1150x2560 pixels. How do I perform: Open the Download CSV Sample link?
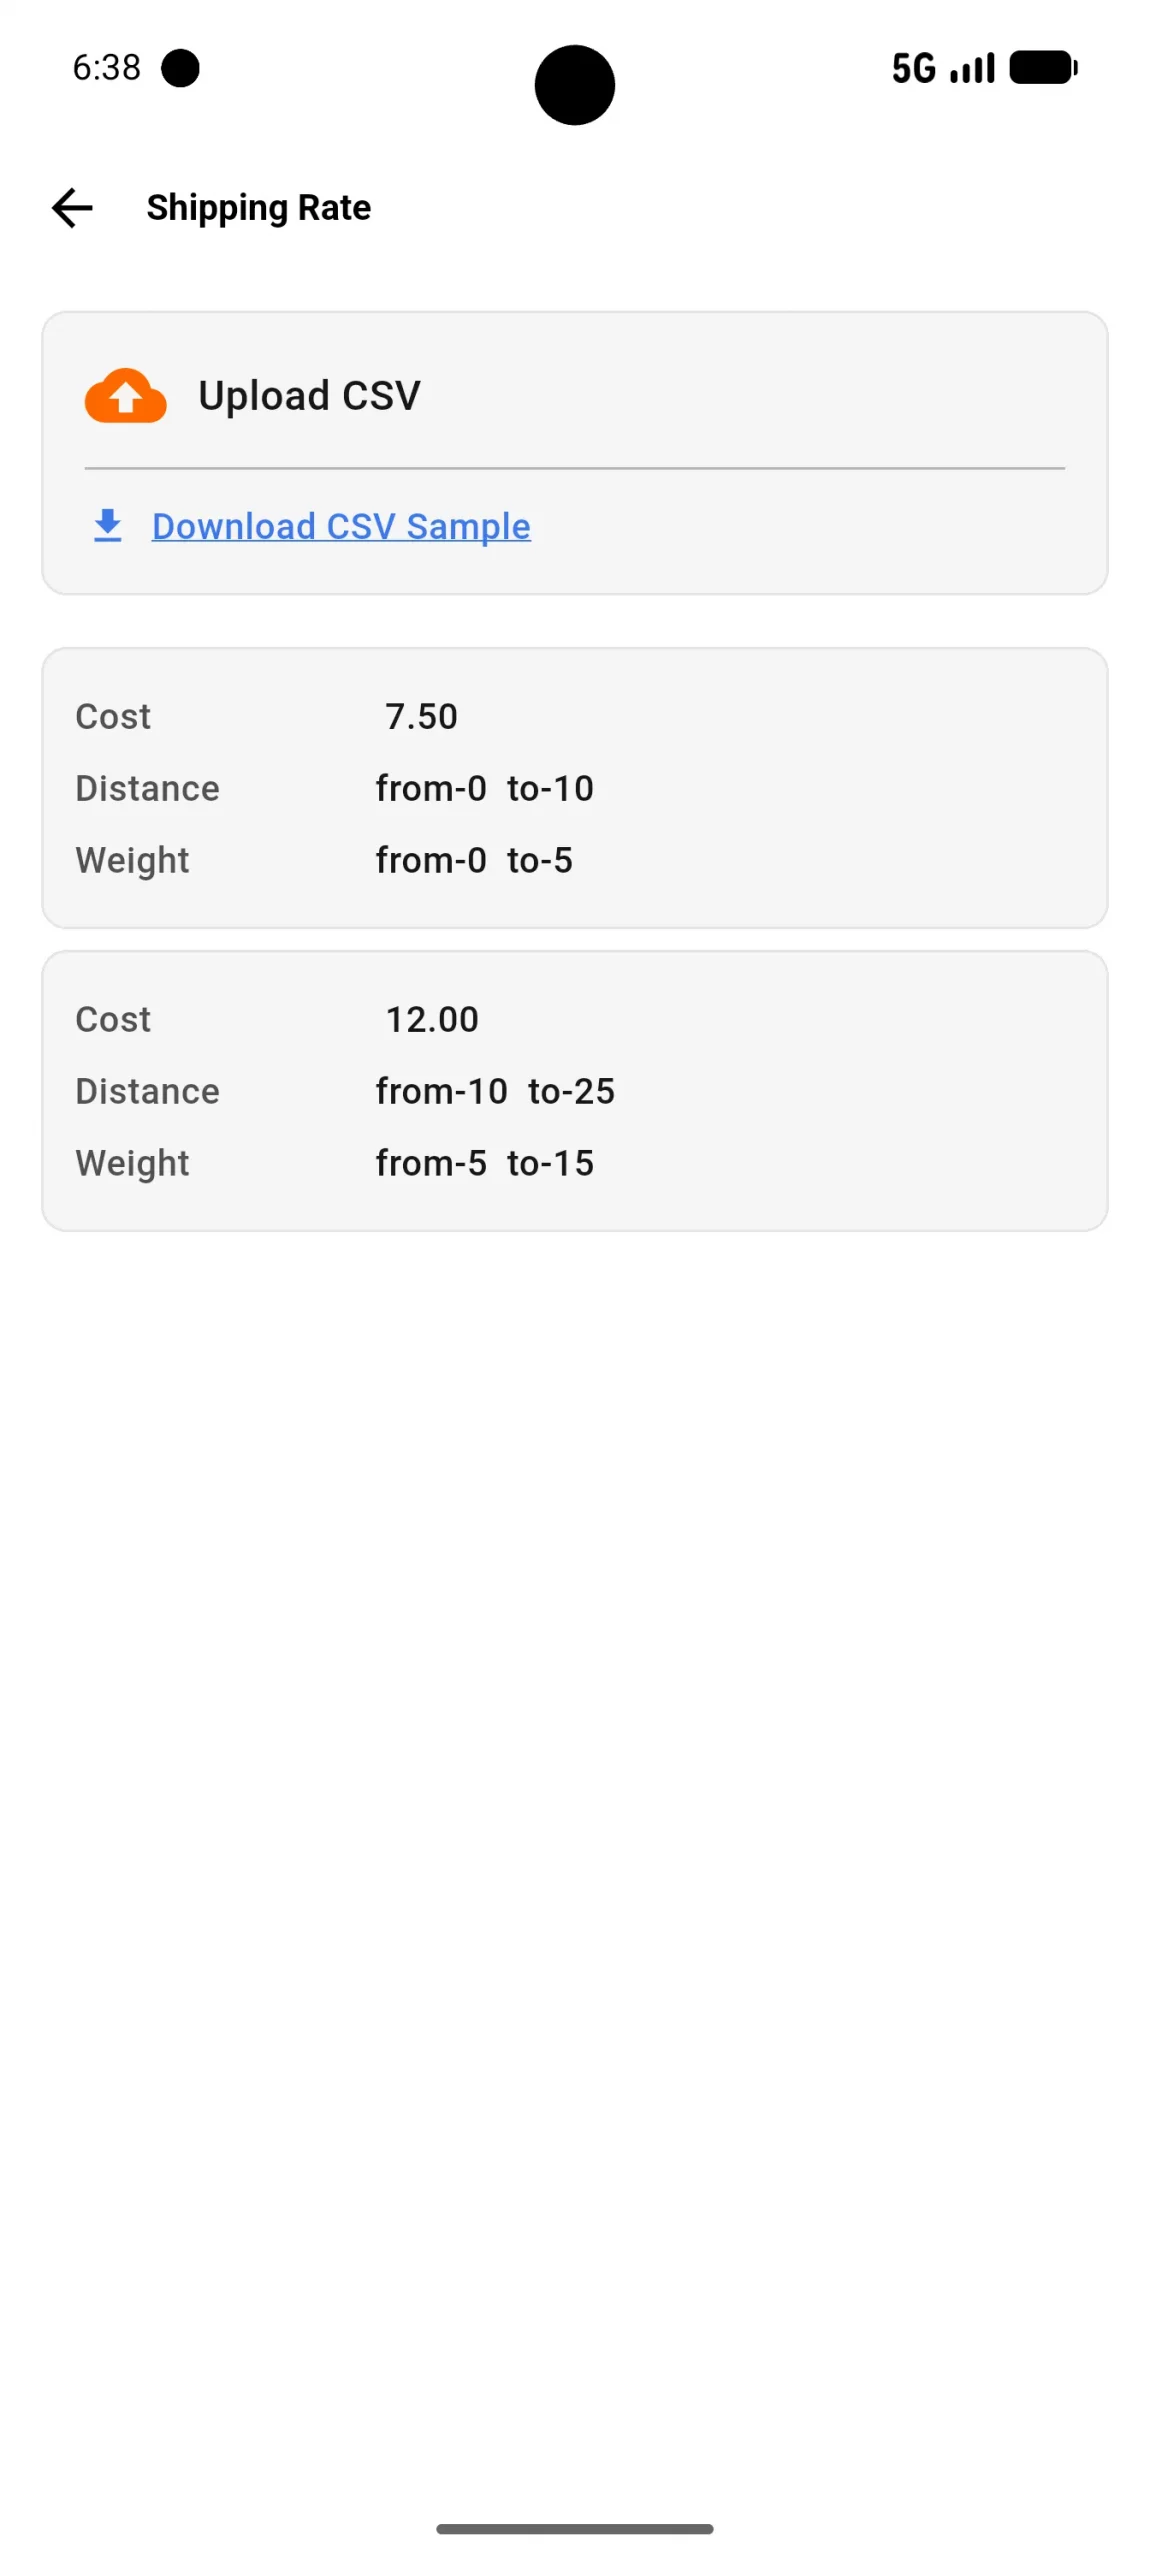[x=341, y=526]
